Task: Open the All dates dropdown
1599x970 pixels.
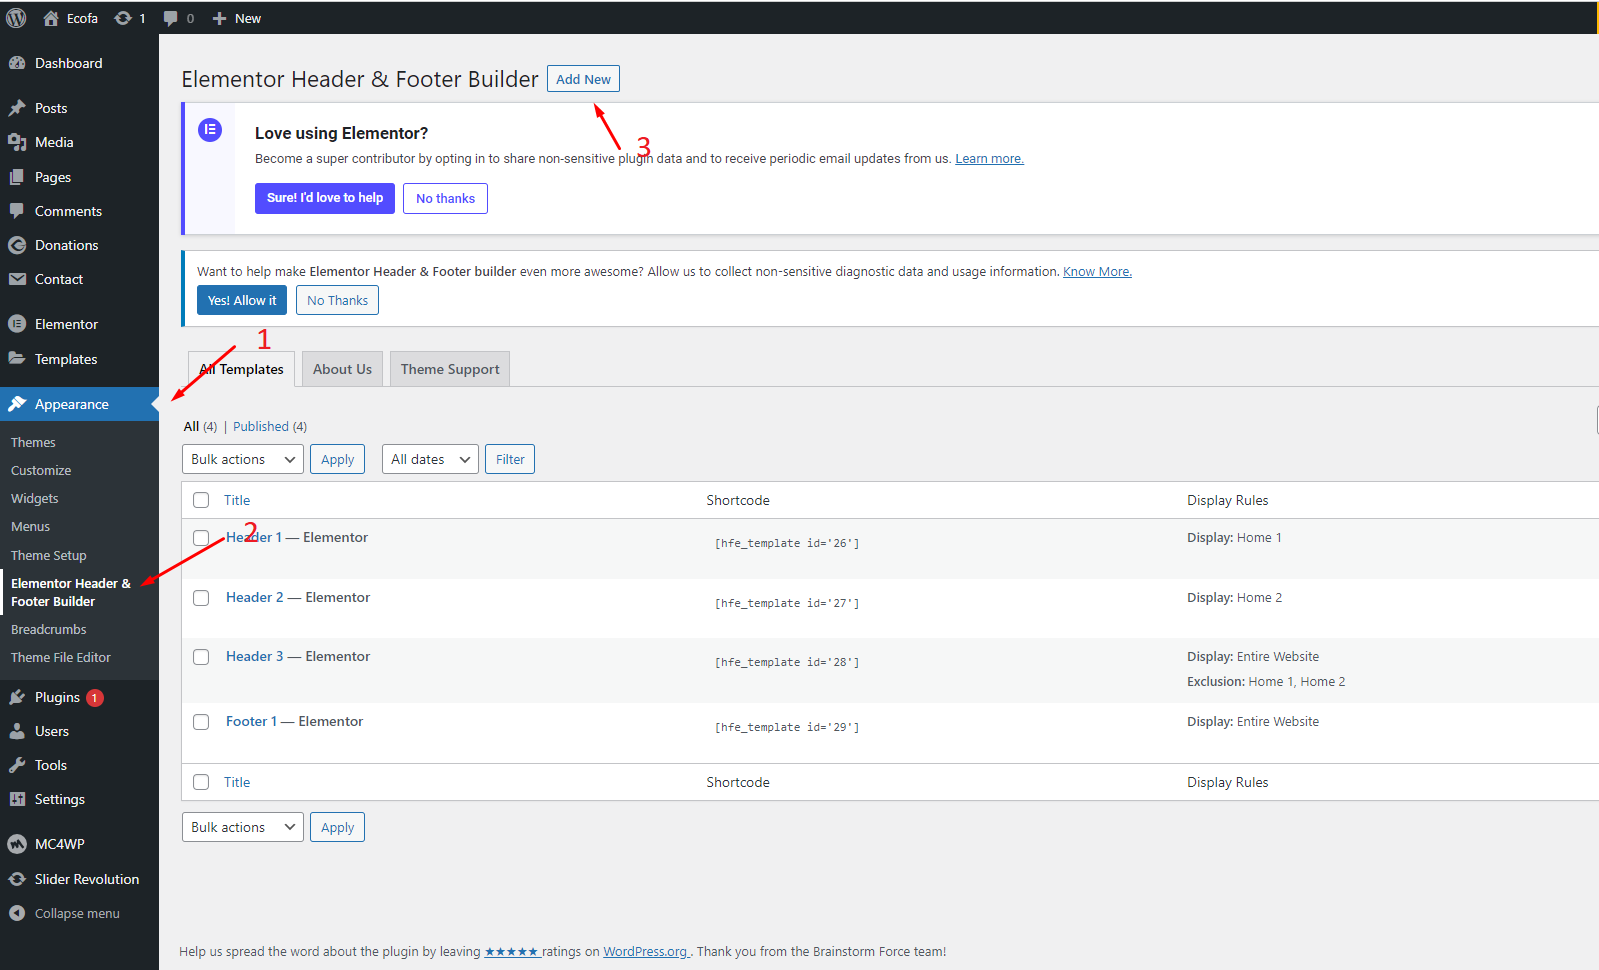Action: pyautogui.click(x=430, y=459)
